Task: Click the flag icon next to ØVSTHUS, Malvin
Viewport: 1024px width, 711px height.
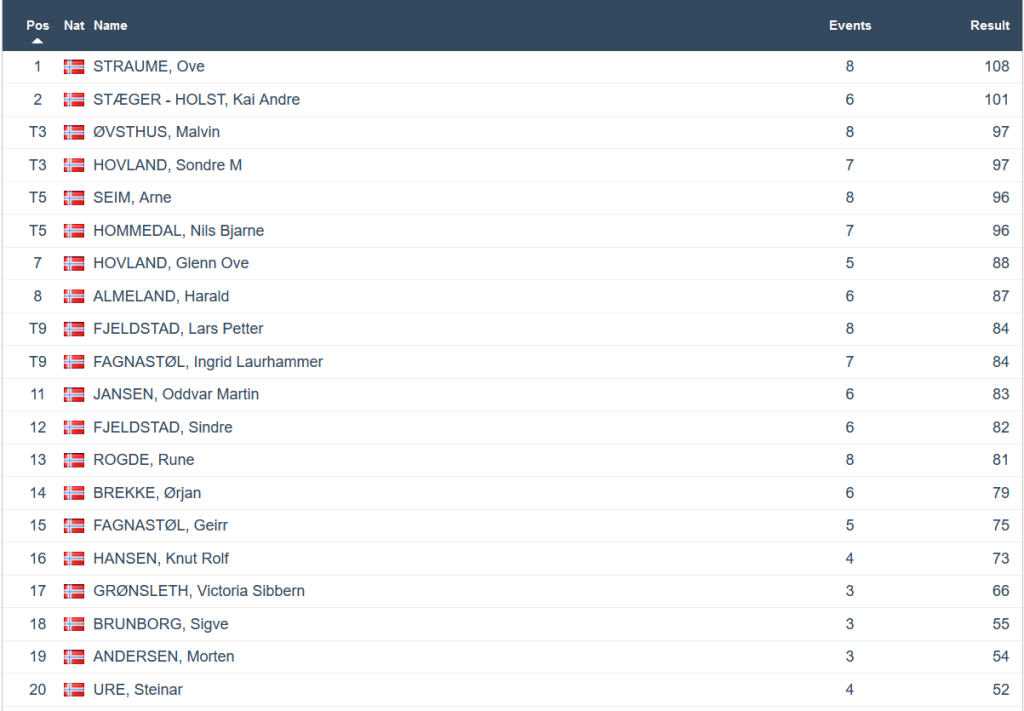Action: [x=74, y=132]
